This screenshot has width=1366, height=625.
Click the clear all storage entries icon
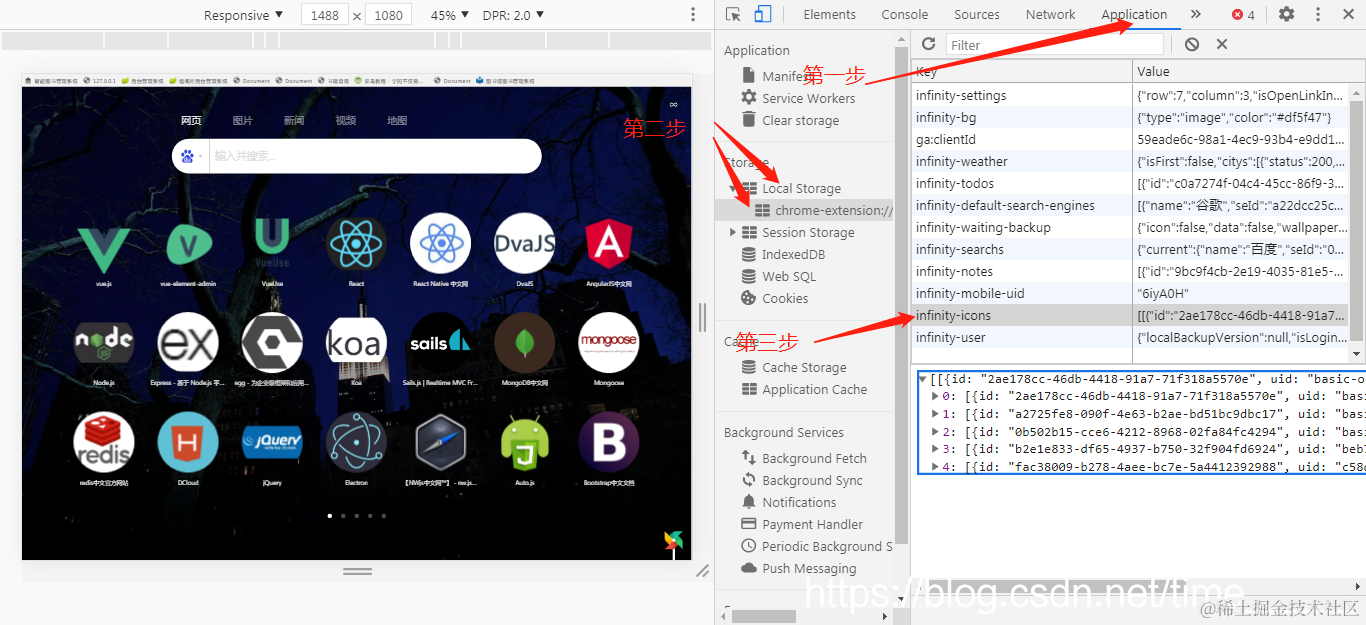1191,44
